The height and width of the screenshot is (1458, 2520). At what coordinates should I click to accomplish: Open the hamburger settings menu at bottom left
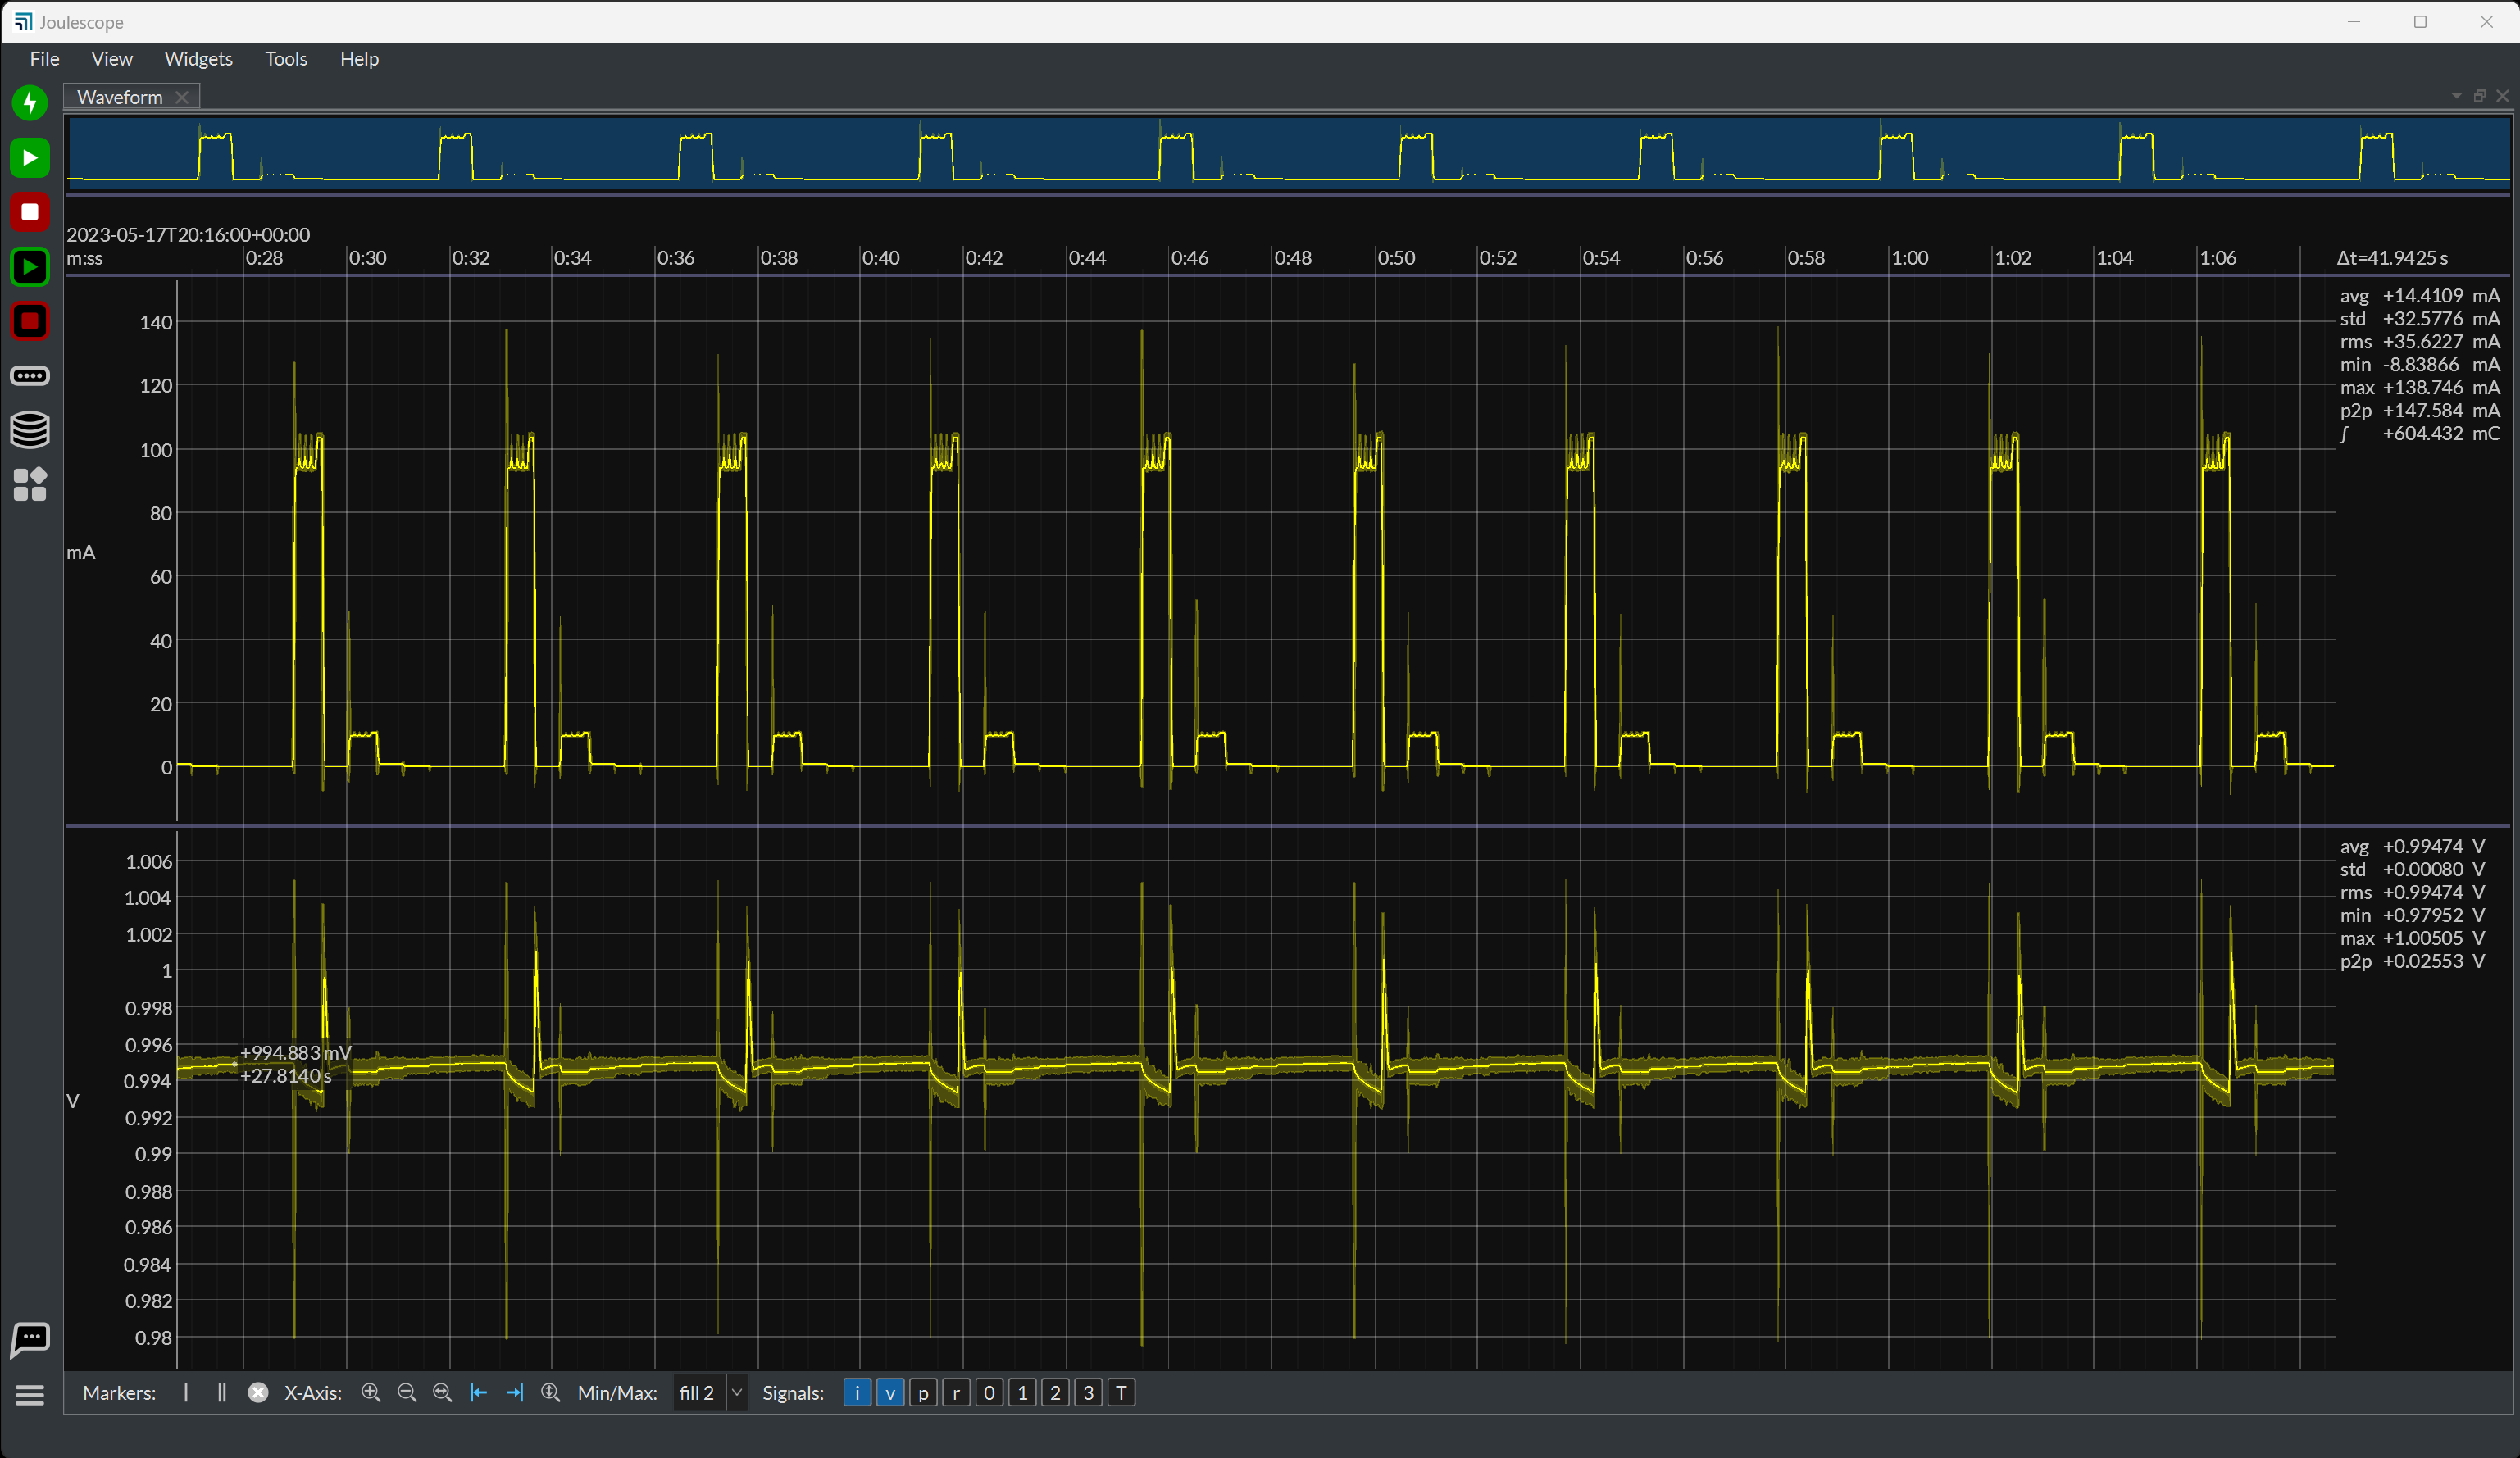tap(30, 1395)
